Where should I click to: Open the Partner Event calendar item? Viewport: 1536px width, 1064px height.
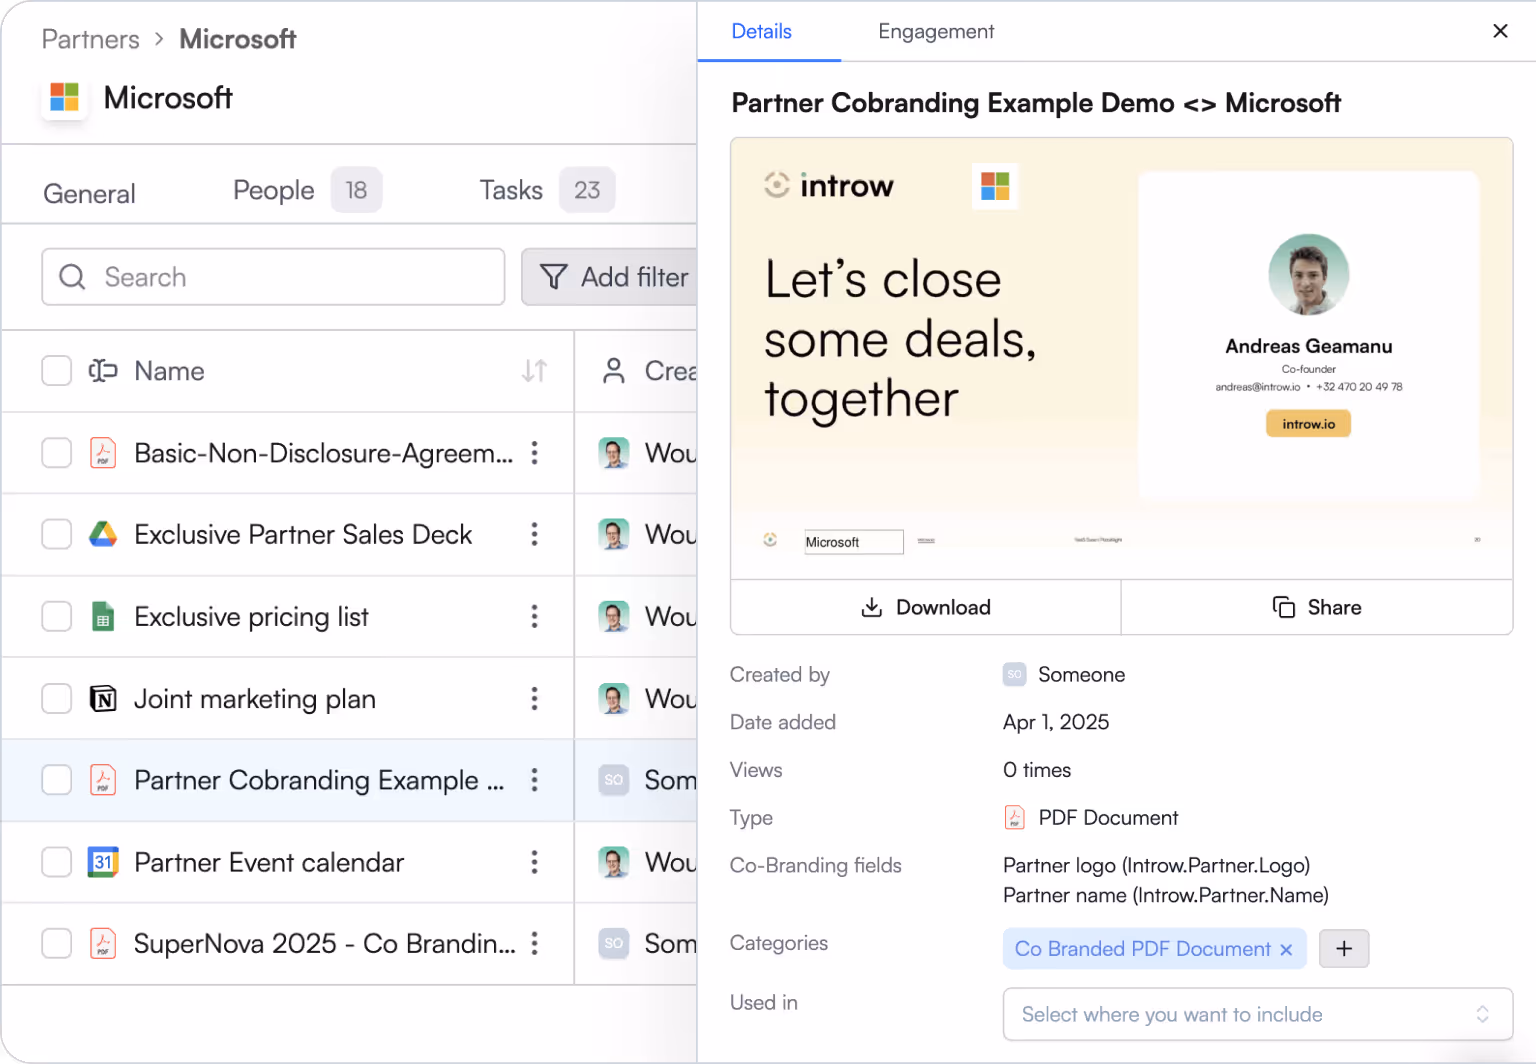tap(269, 862)
